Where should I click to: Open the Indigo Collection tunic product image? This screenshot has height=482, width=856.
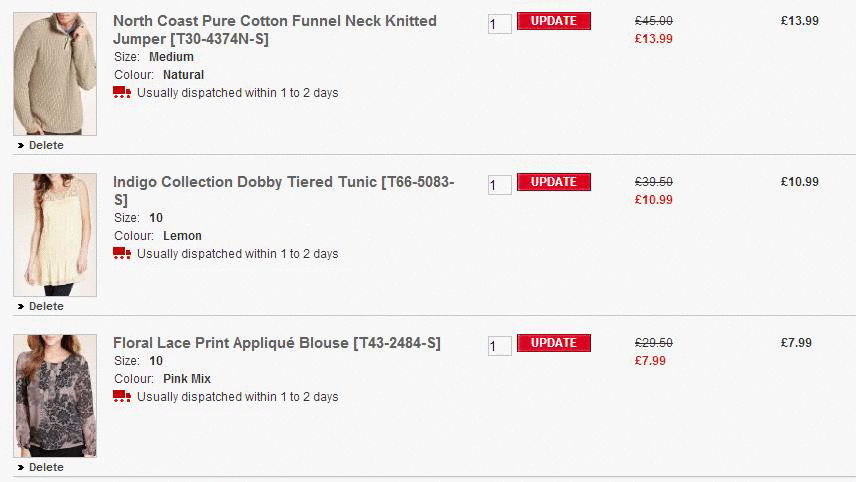pos(55,234)
